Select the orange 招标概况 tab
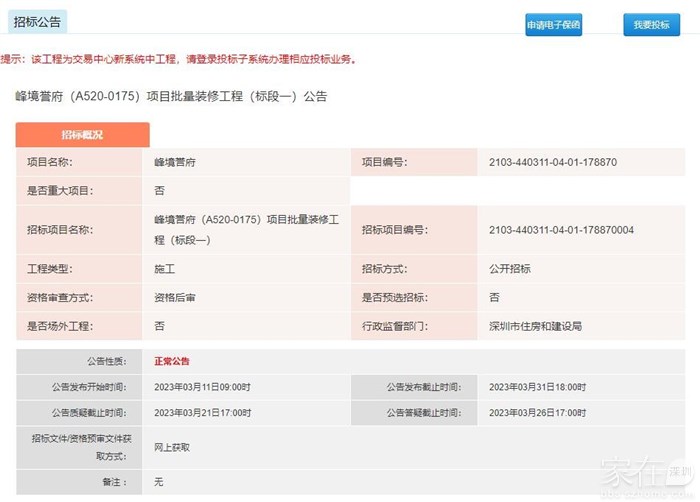The height and width of the screenshot is (502, 700). pyautogui.click(x=82, y=134)
